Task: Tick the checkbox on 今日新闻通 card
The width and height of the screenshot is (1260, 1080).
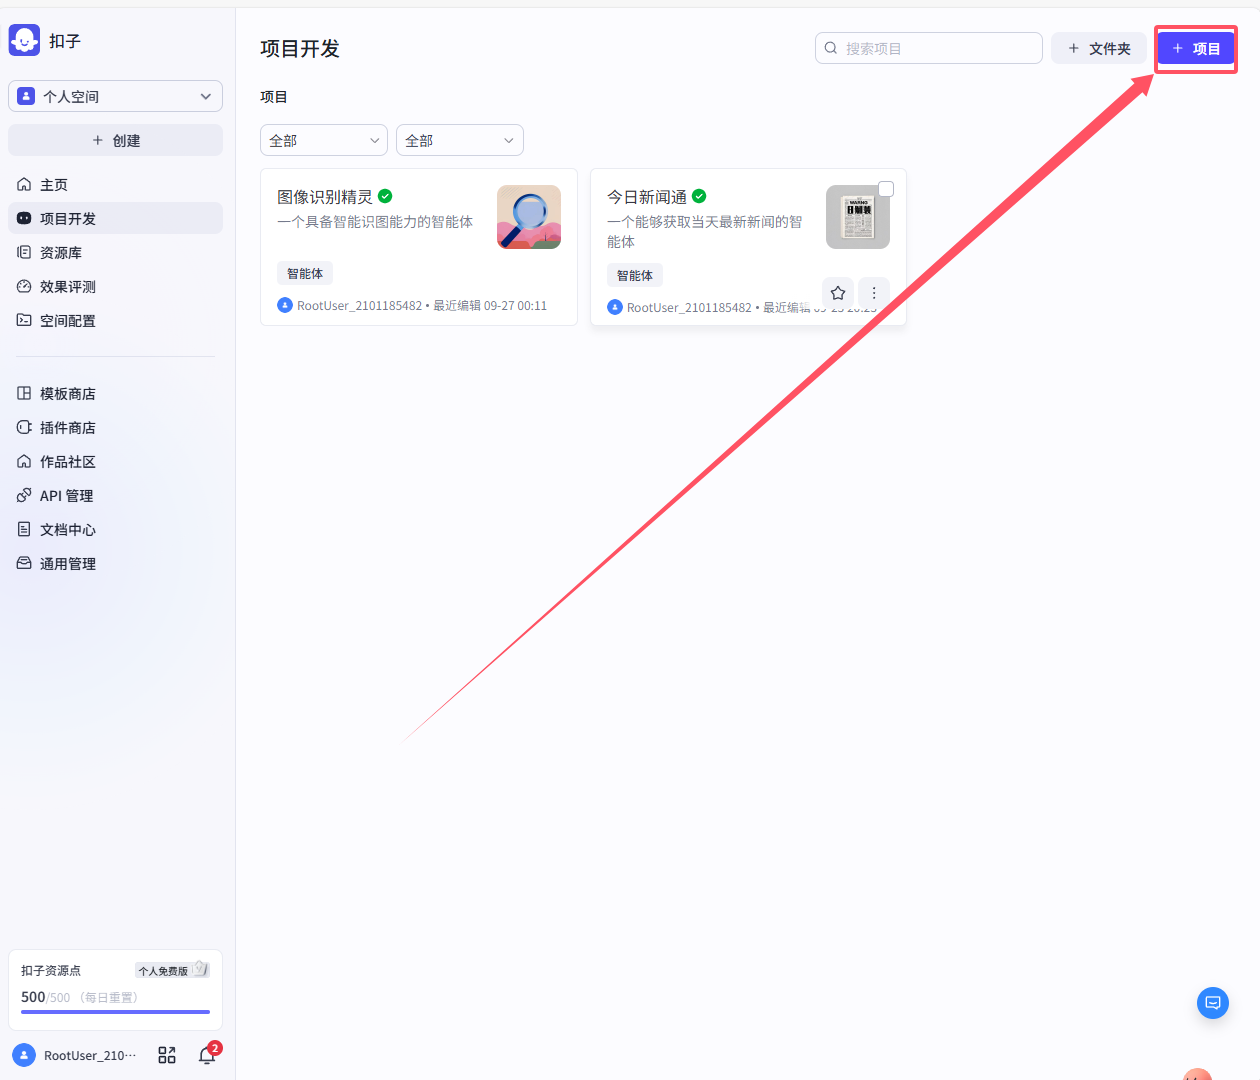Action: [x=886, y=189]
